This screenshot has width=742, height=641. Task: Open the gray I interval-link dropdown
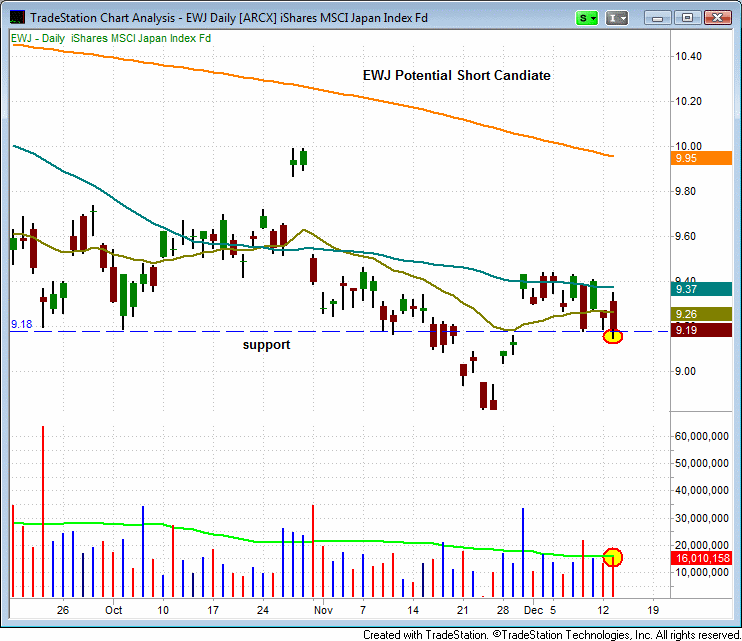[x=617, y=18]
